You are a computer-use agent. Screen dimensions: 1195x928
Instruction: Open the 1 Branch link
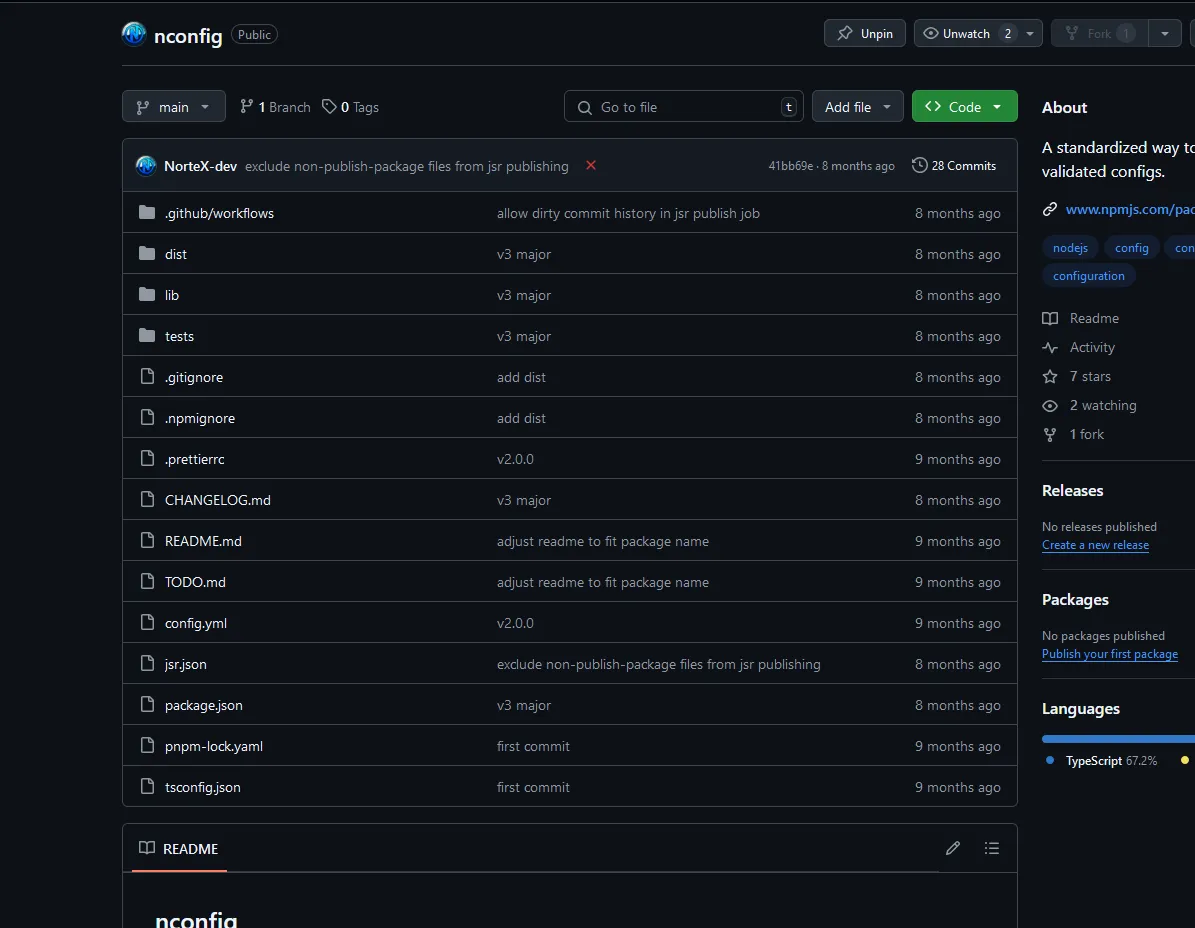pyautogui.click(x=275, y=107)
